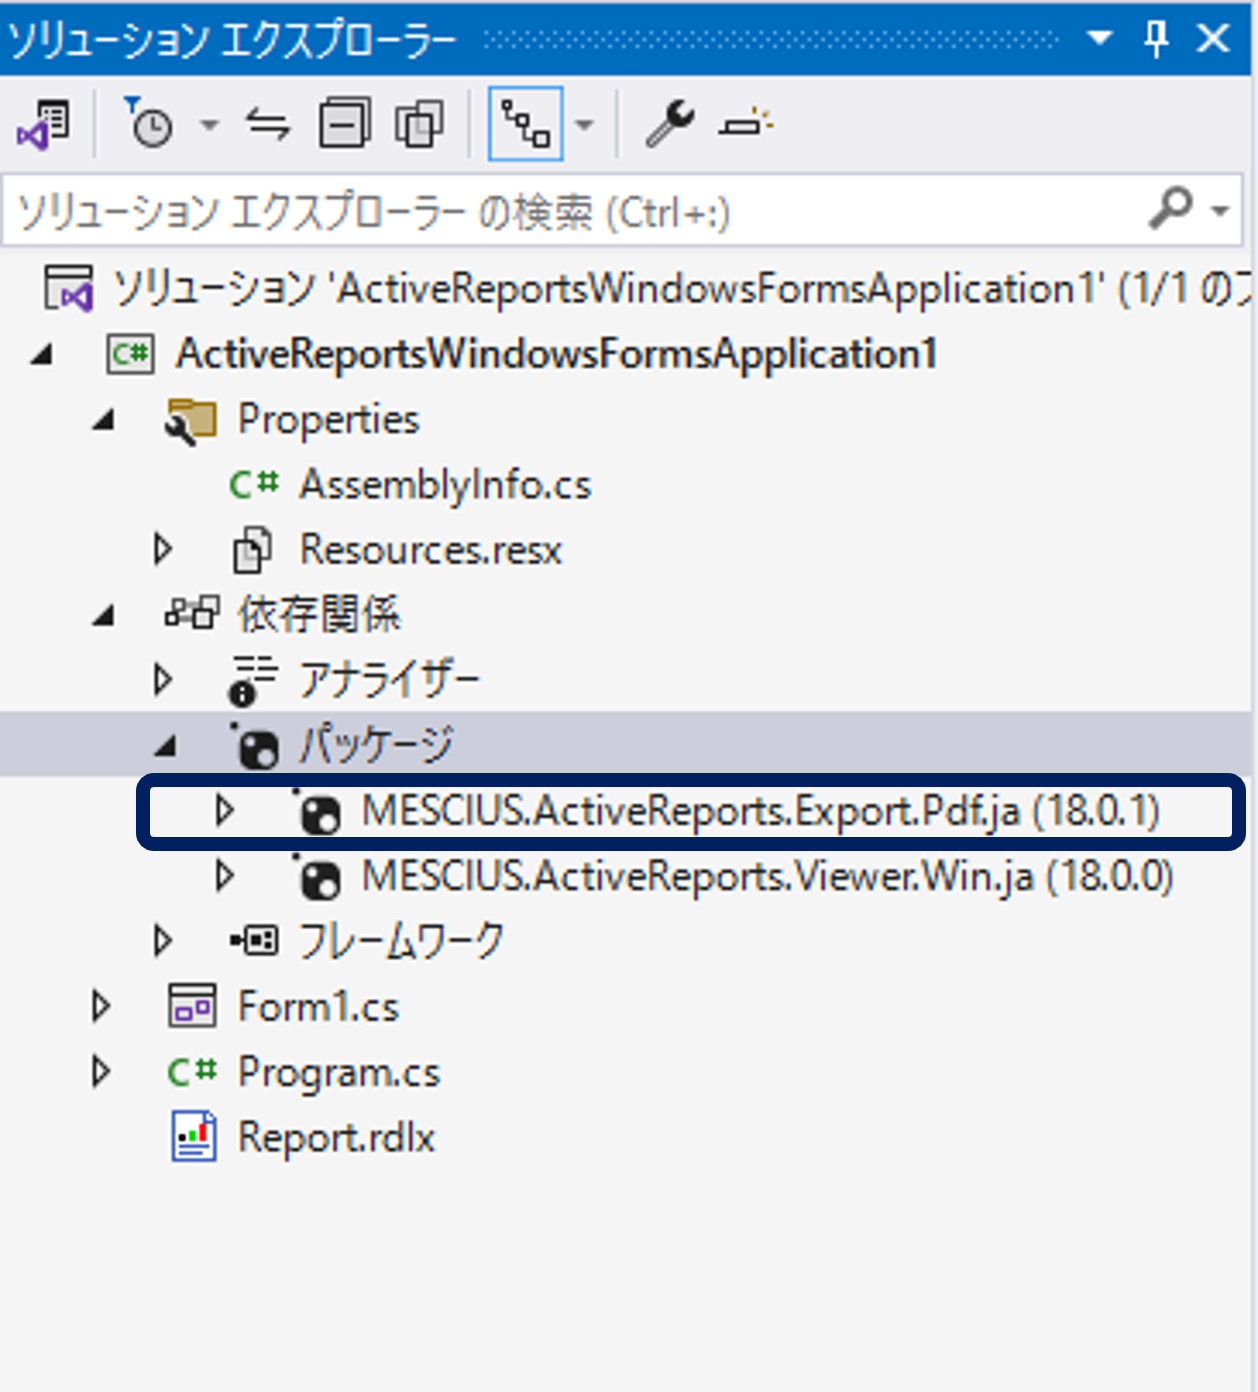The width and height of the screenshot is (1258, 1392).
Task: Click the solution icon in the tree
Action: [x=69, y=289]
